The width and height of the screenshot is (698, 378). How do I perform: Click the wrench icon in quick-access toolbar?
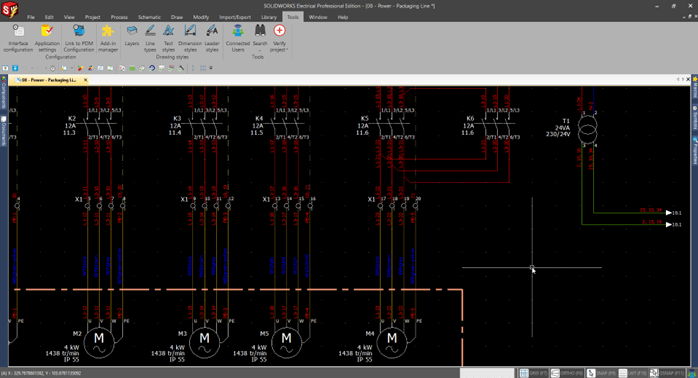[181, 68]
